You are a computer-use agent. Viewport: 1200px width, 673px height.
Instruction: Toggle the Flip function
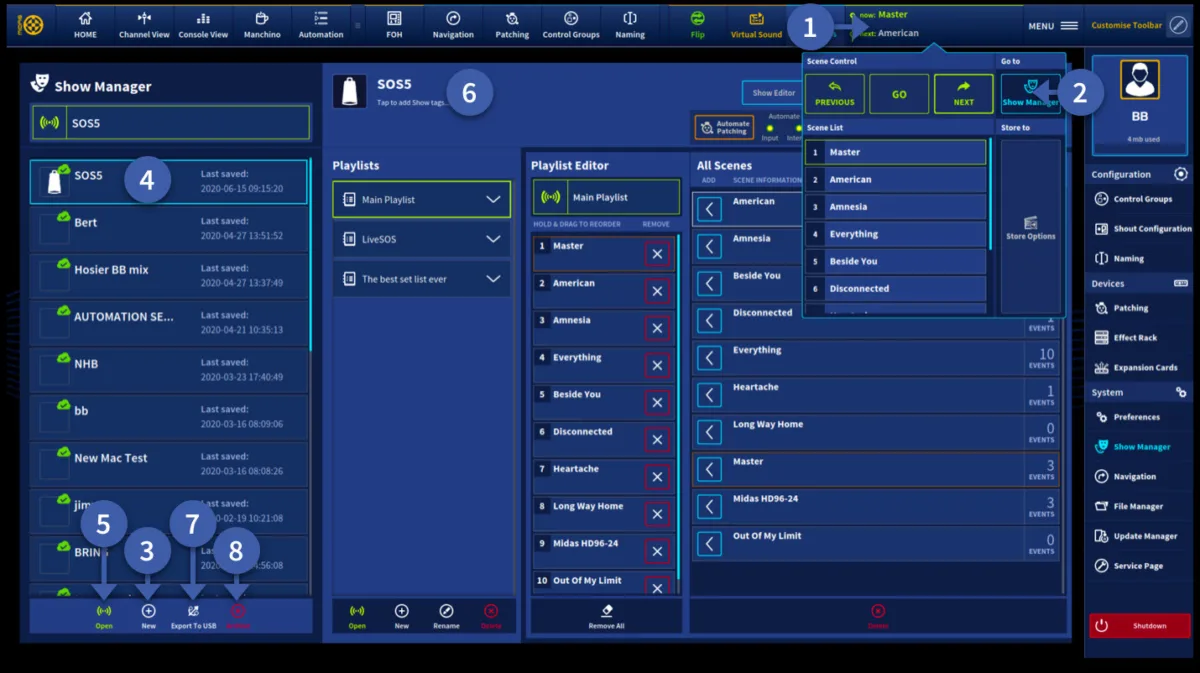tap(697, 25)
